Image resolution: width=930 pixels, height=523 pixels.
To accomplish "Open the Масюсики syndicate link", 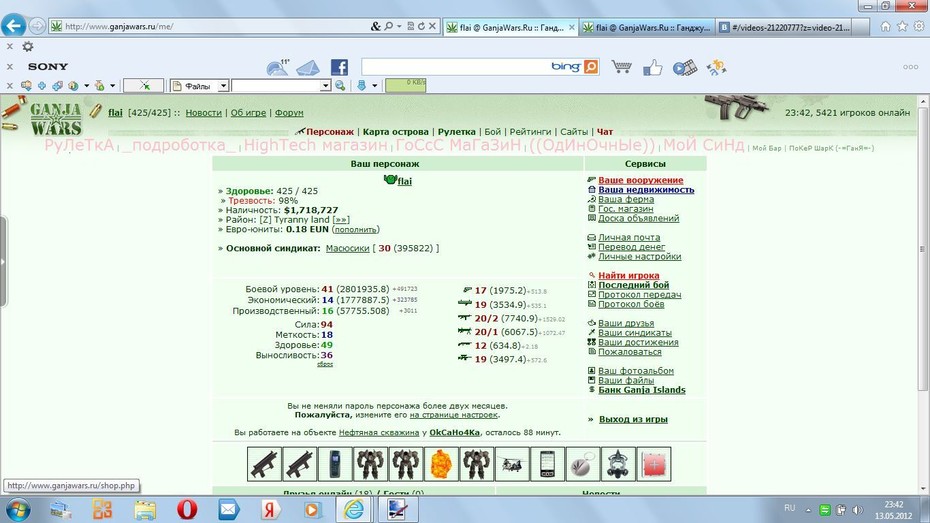I will point(348,248).
